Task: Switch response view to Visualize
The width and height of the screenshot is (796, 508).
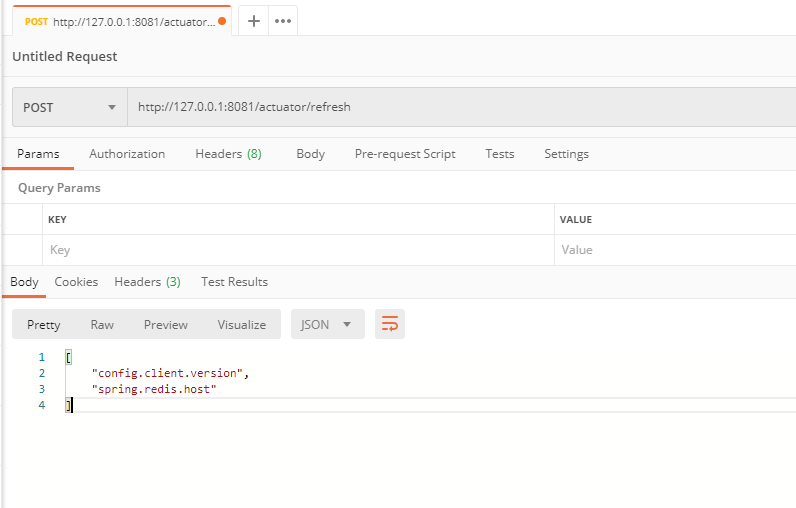Action: click(x=242, y=324)
